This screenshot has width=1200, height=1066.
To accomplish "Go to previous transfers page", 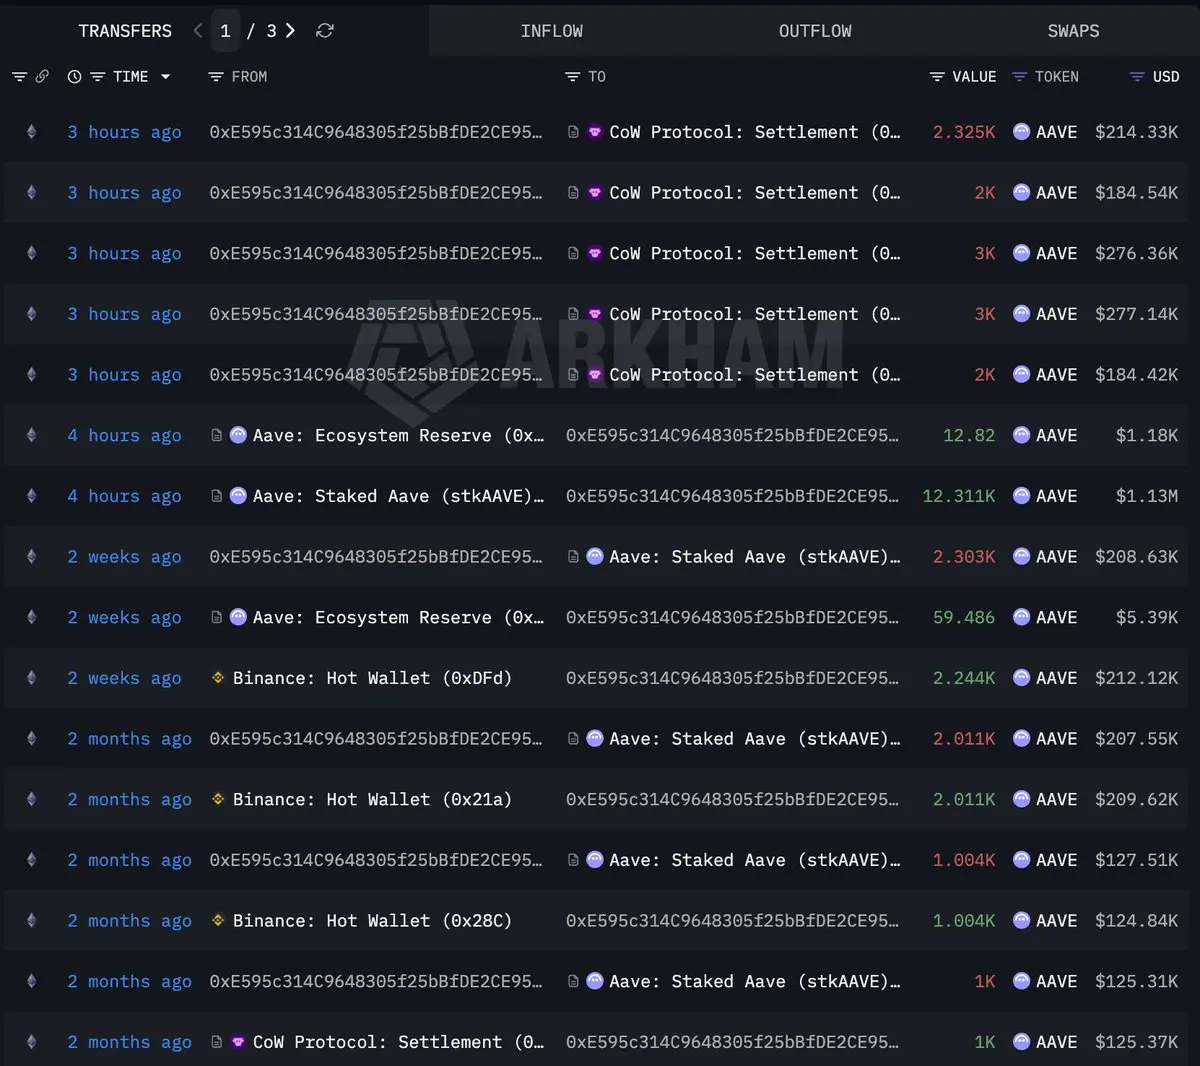I will click(198, 31).
